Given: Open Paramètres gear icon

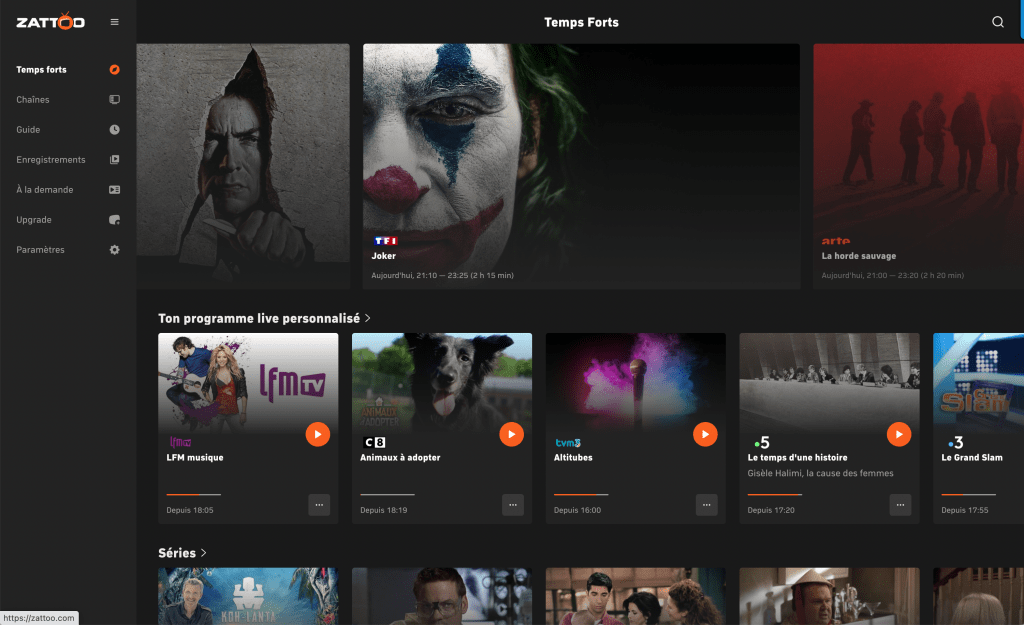Looking at the screenshot, I should pyautogui.click(x=114, y=250).
